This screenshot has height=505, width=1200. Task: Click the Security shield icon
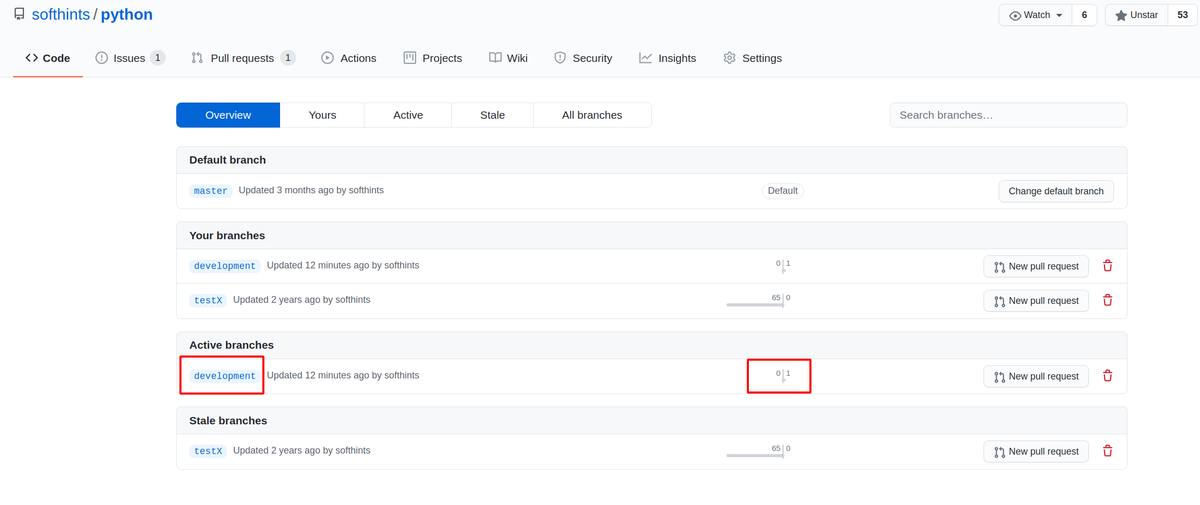click(x=560, y=58)
